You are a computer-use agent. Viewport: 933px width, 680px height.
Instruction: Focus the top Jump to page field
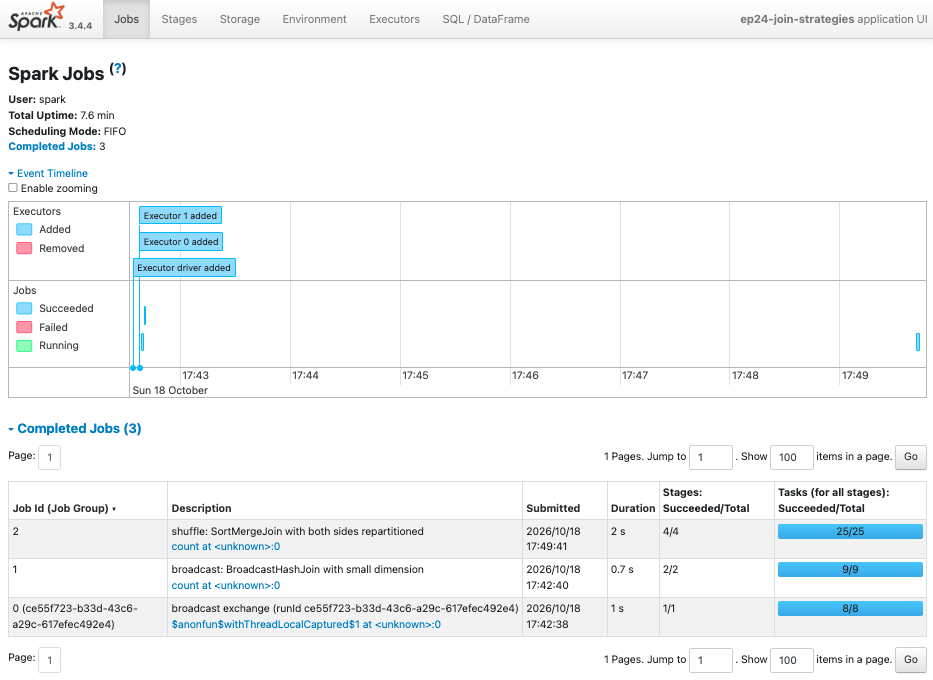pyautogui.click(x=710, y=457)
